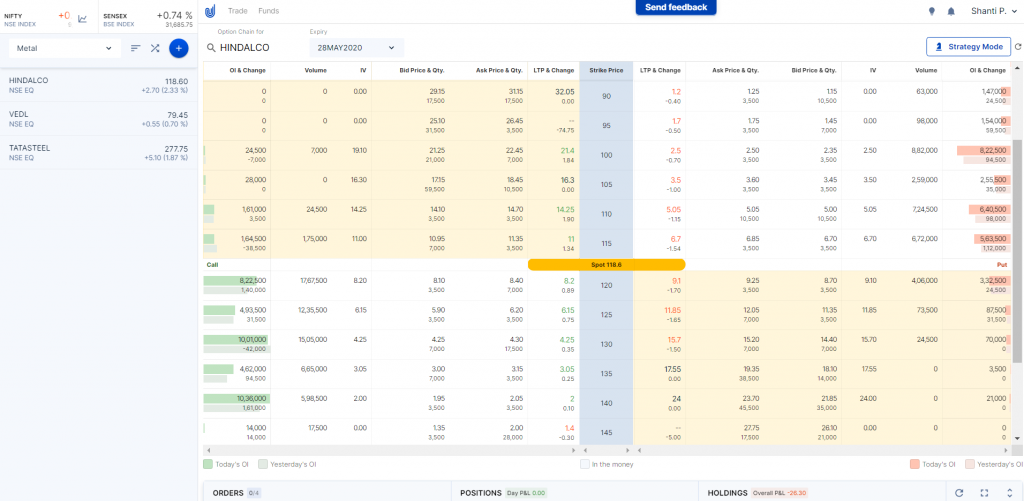Click put volume 8,82,000 at strike 100

tap(923, 150)
